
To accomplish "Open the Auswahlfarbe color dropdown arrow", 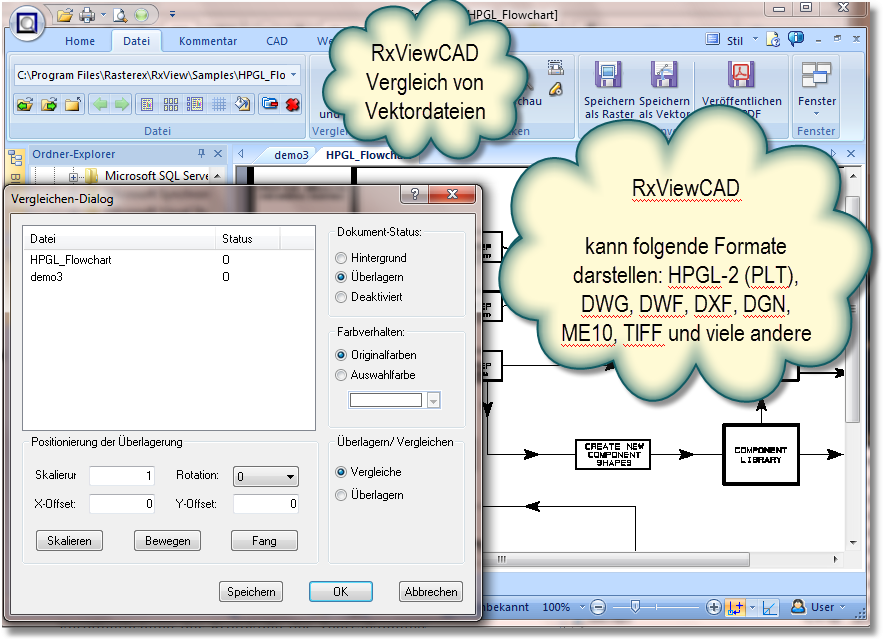I will pyautogui.click(x=433, y=401).
